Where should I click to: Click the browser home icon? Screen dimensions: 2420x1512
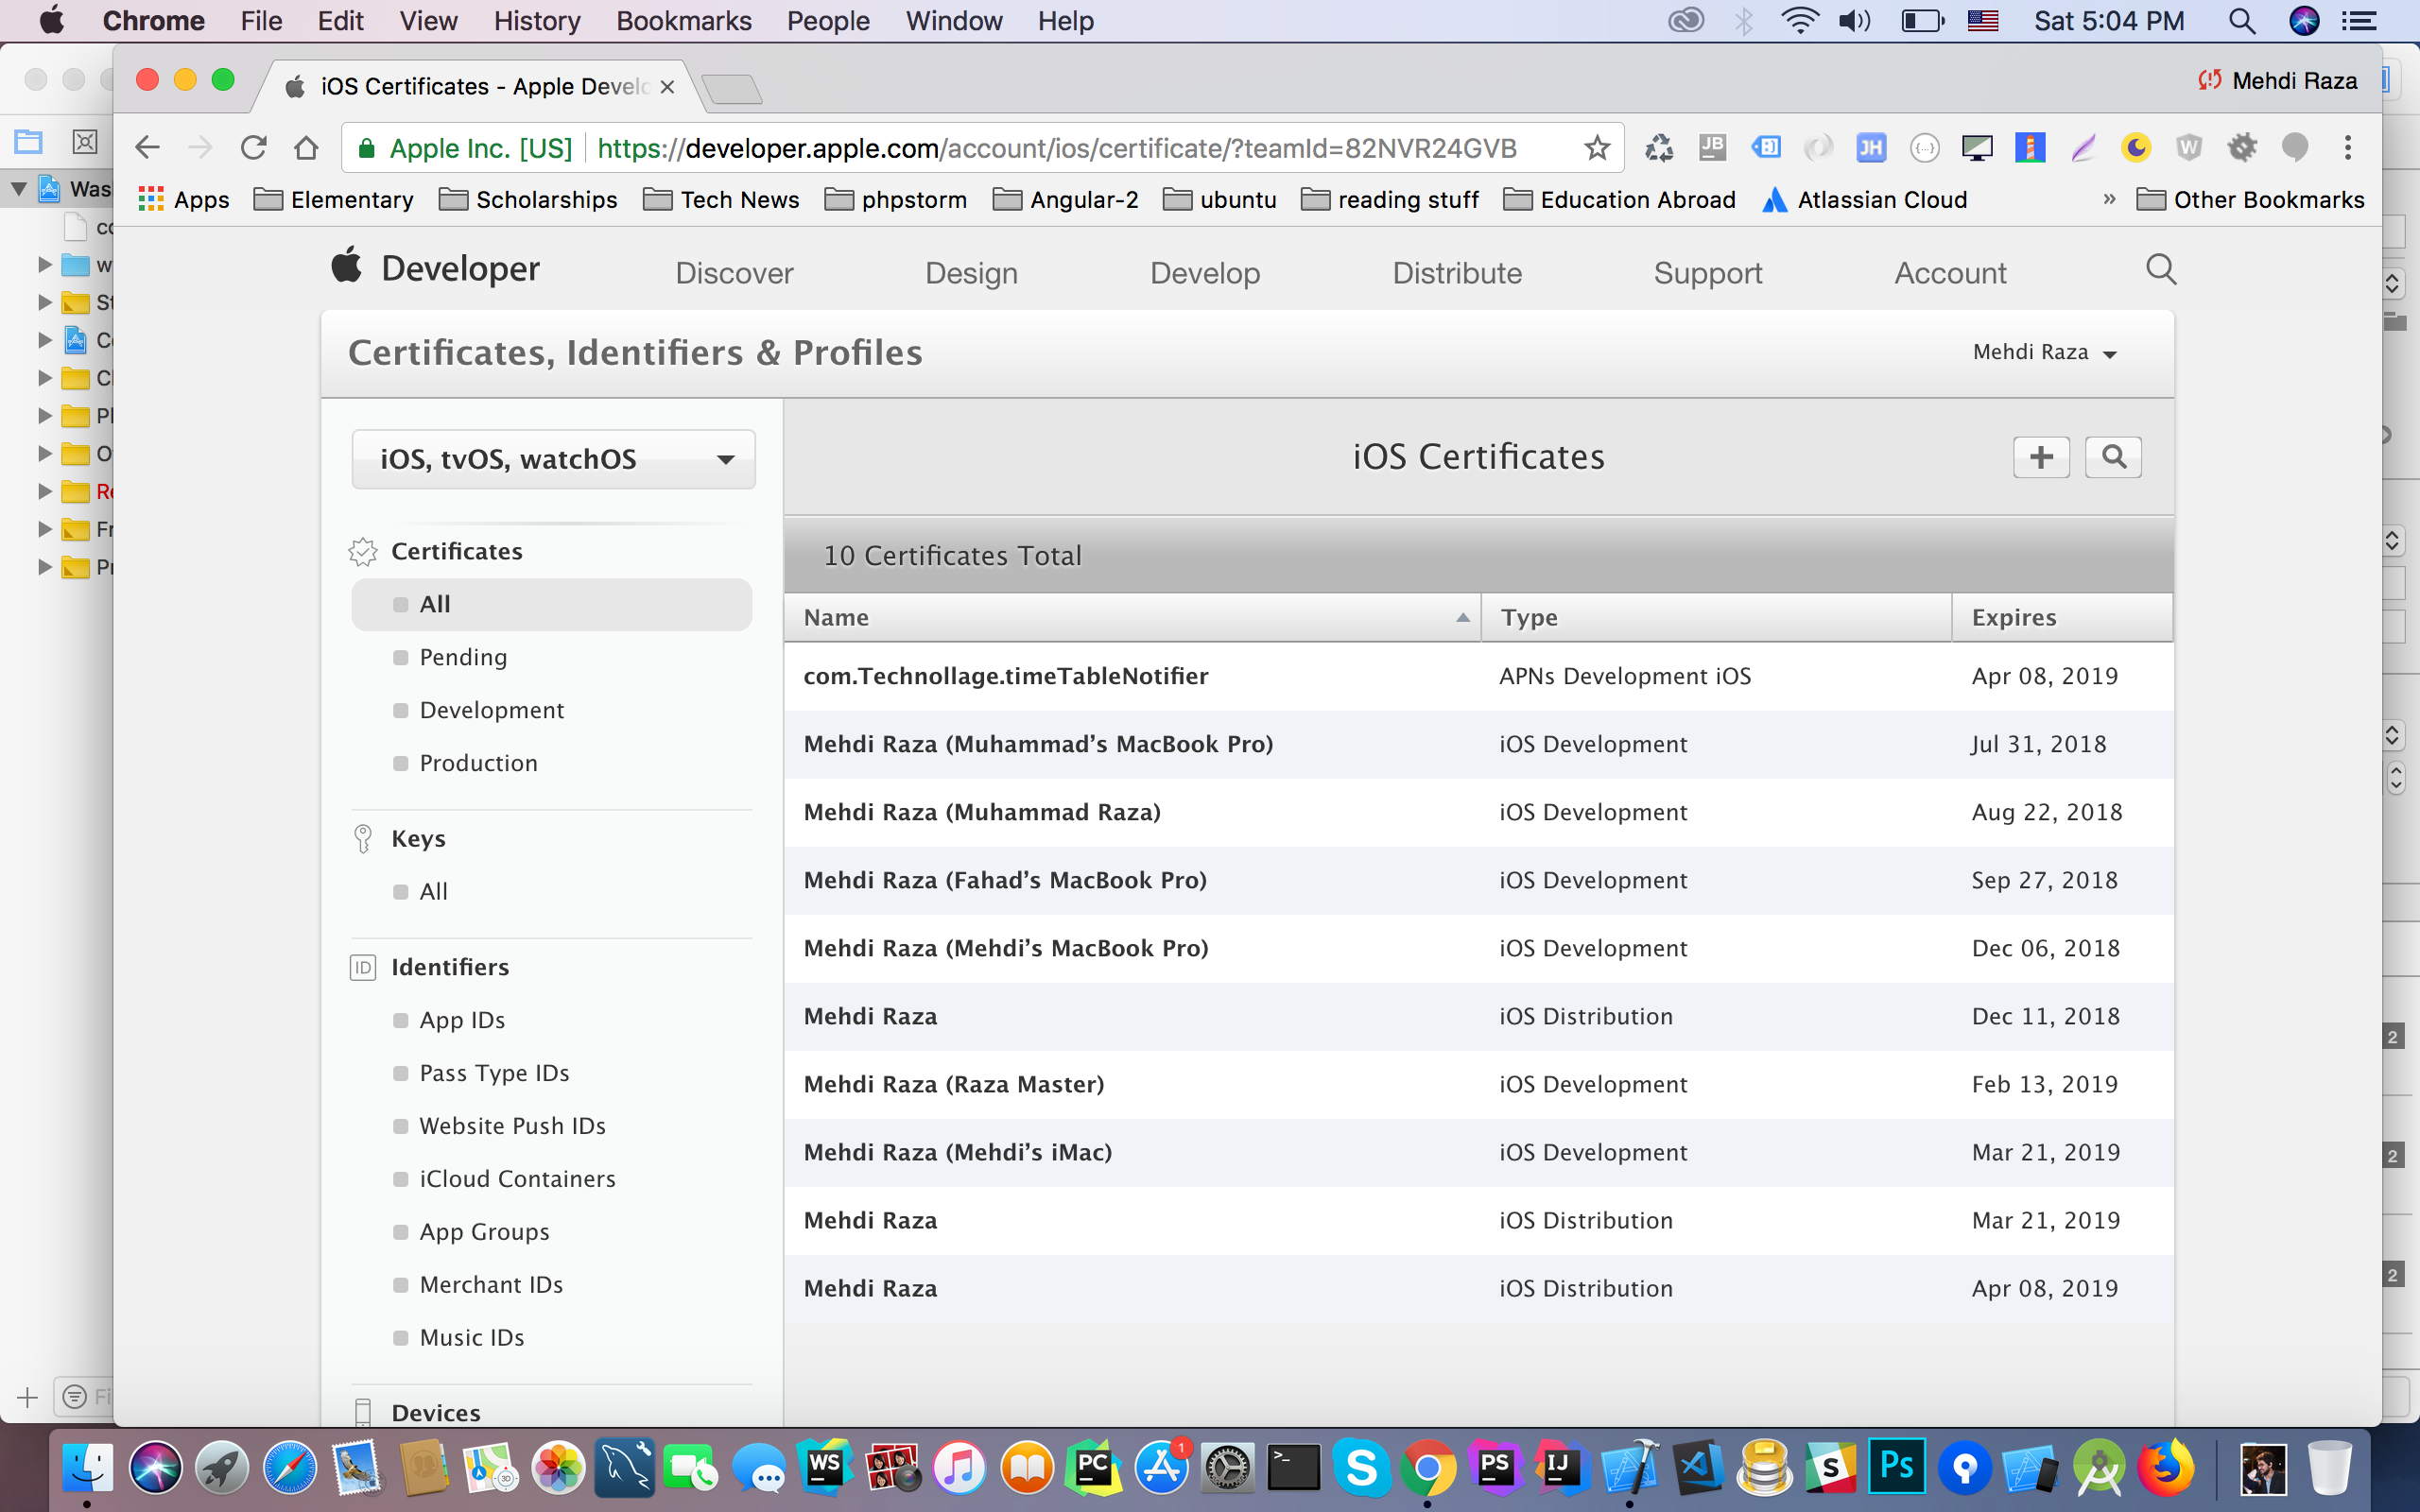point(306,148)
